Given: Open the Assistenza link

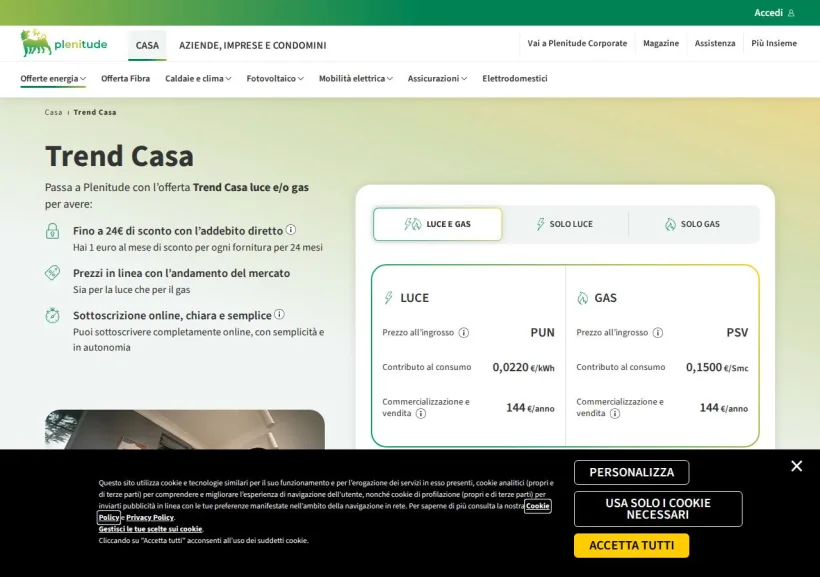Looking at the screenshot, I should pos(715,43).
